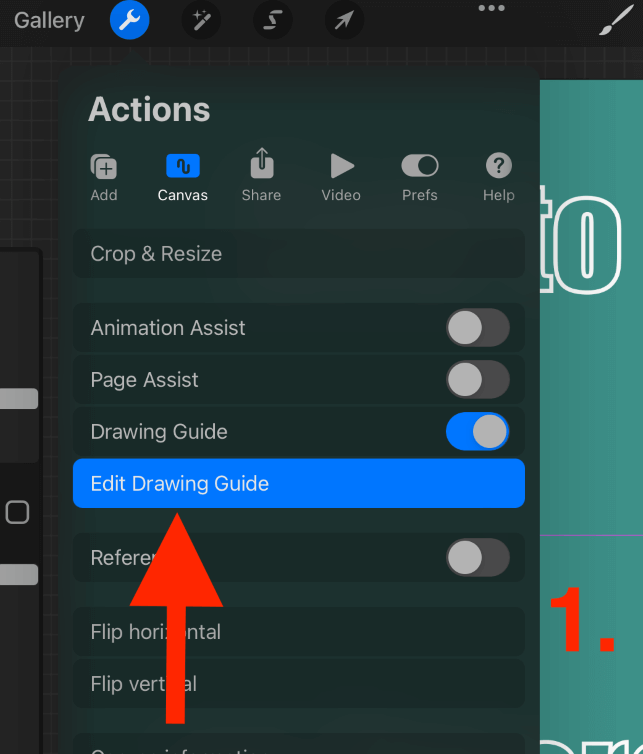The image size is (643, 754).
Task: Open the Add tab in Actions
Action: [104, 178]
